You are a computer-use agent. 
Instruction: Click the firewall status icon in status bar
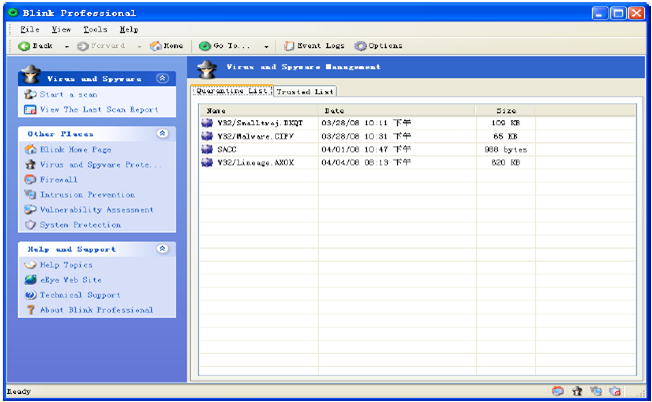point(558,391)
